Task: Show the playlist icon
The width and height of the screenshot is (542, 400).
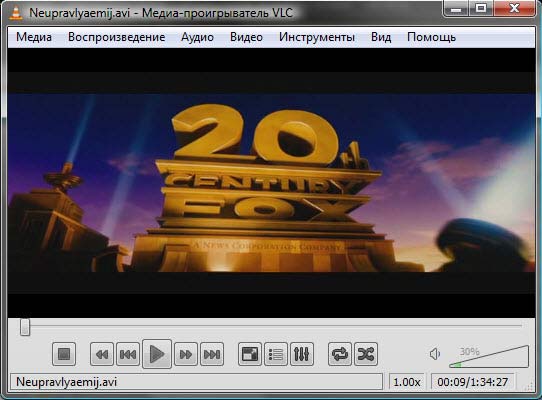Action: 275,354
